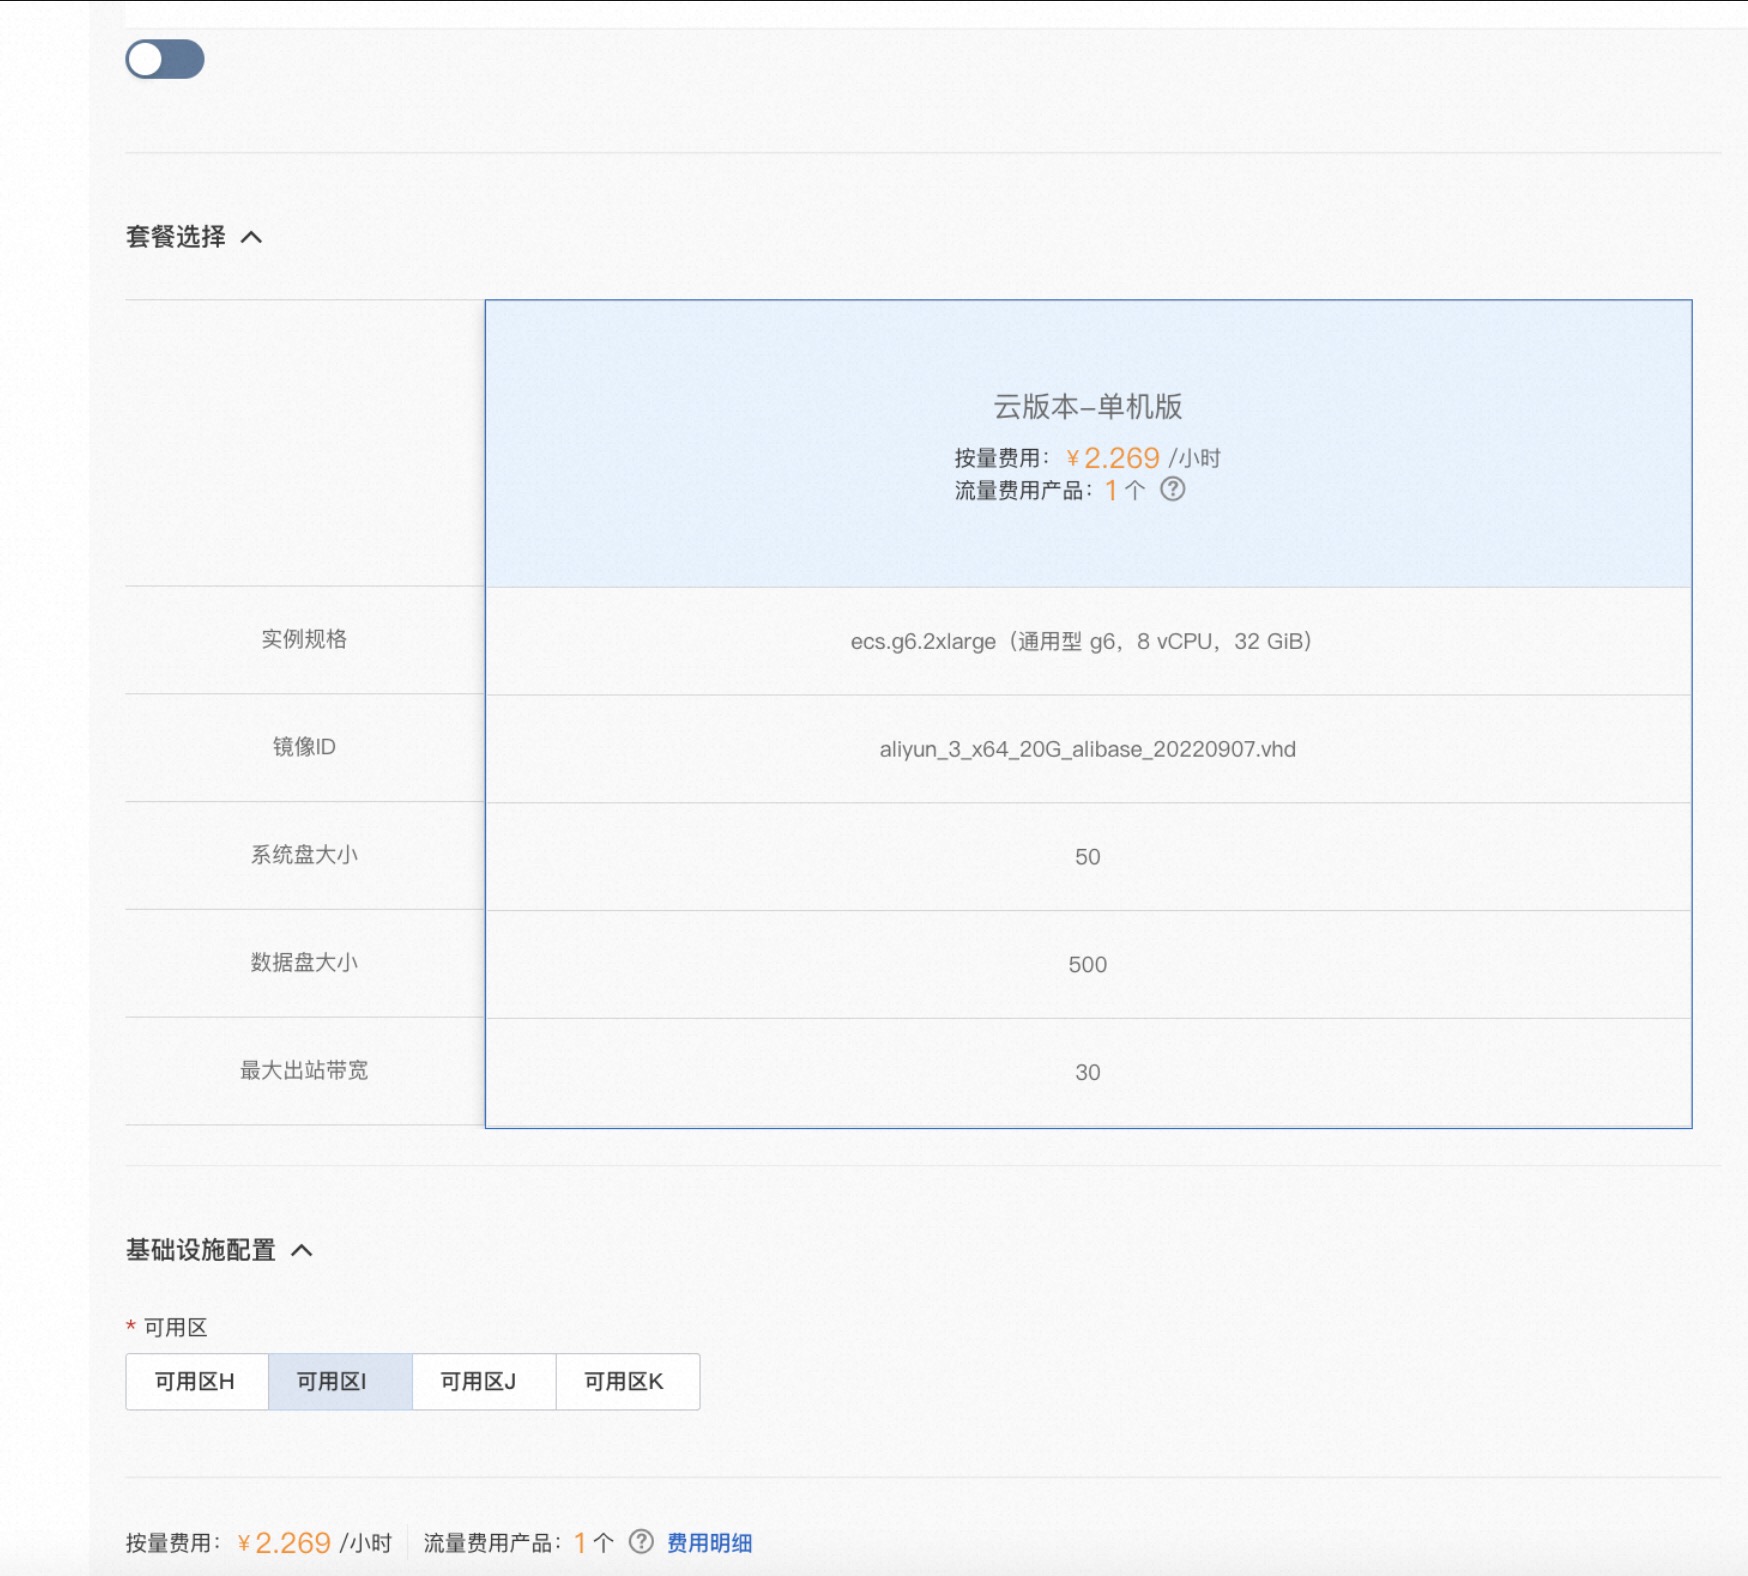The height and width of the screenshot is (1576, 1748).
Task: Collapse the 基础设施配置 section chevron
Action: [302, 1250]
